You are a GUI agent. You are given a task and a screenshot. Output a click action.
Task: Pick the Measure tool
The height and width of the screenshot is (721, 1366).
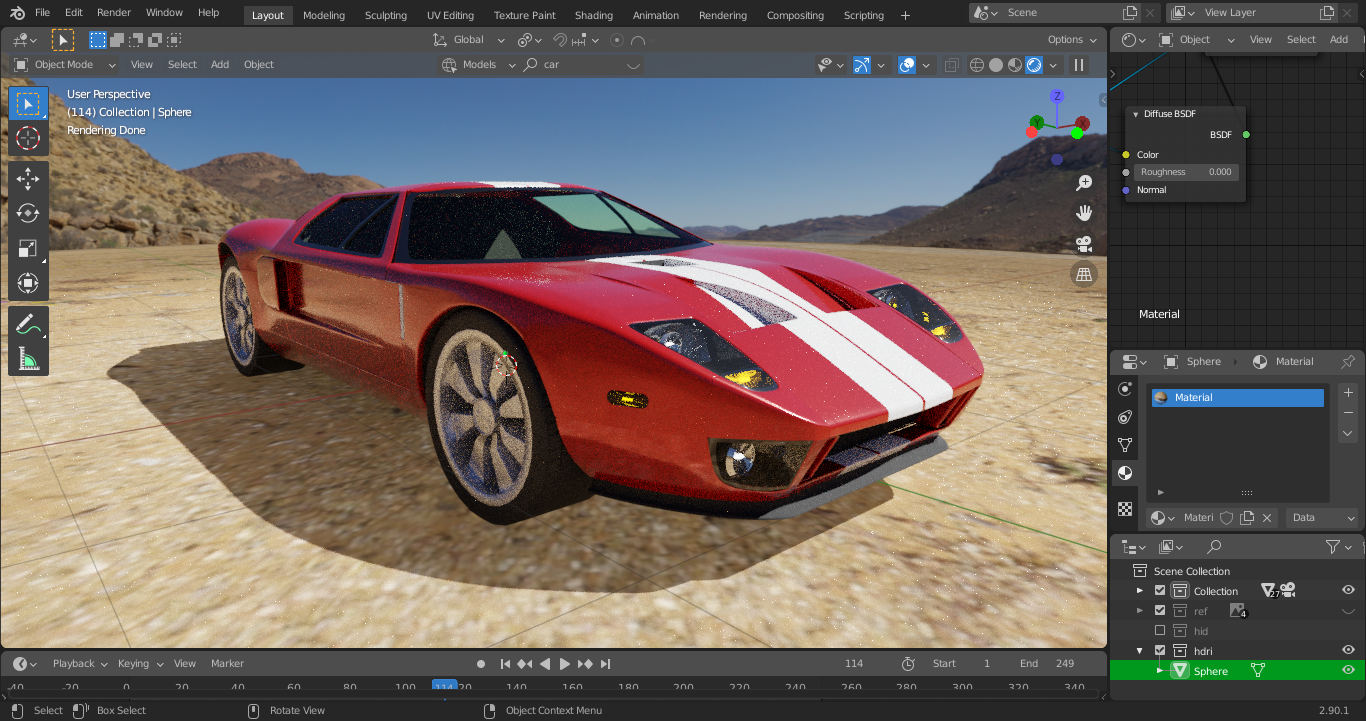[28, 358]
